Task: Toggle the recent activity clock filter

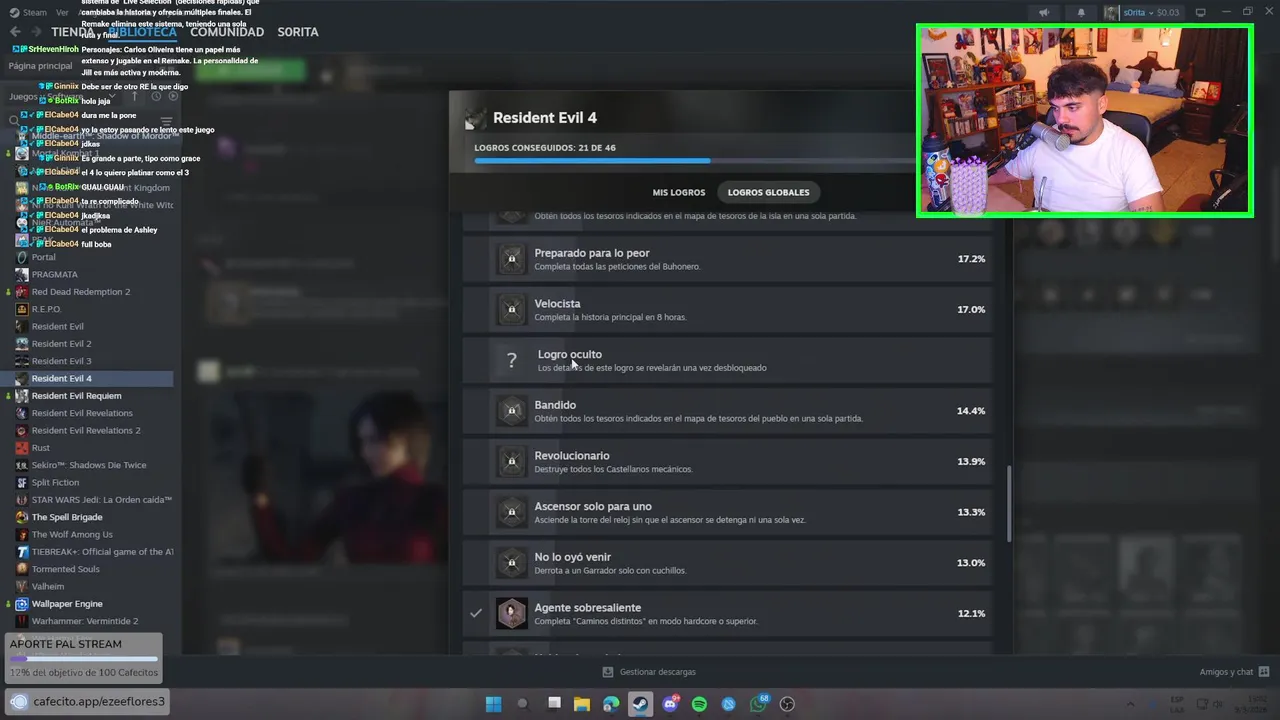Action: coord(155,96)
